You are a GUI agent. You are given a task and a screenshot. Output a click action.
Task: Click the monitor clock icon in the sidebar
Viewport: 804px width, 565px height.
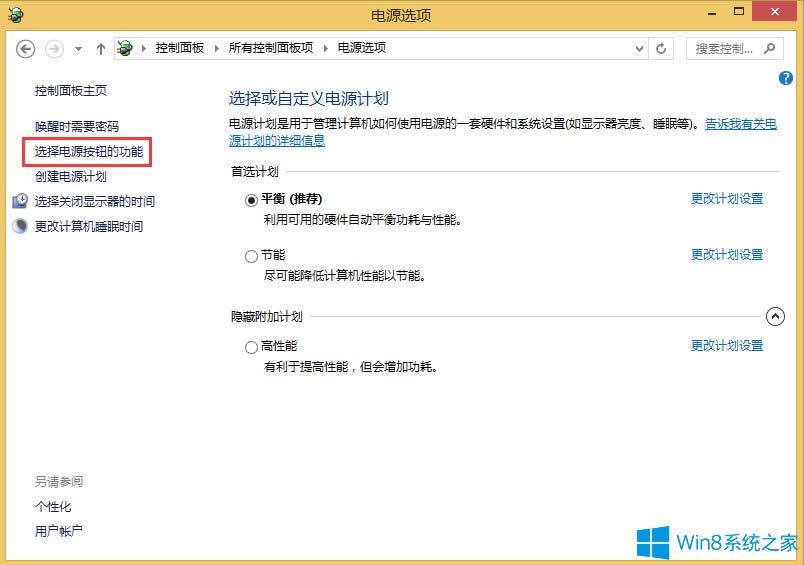pos(20,201)
